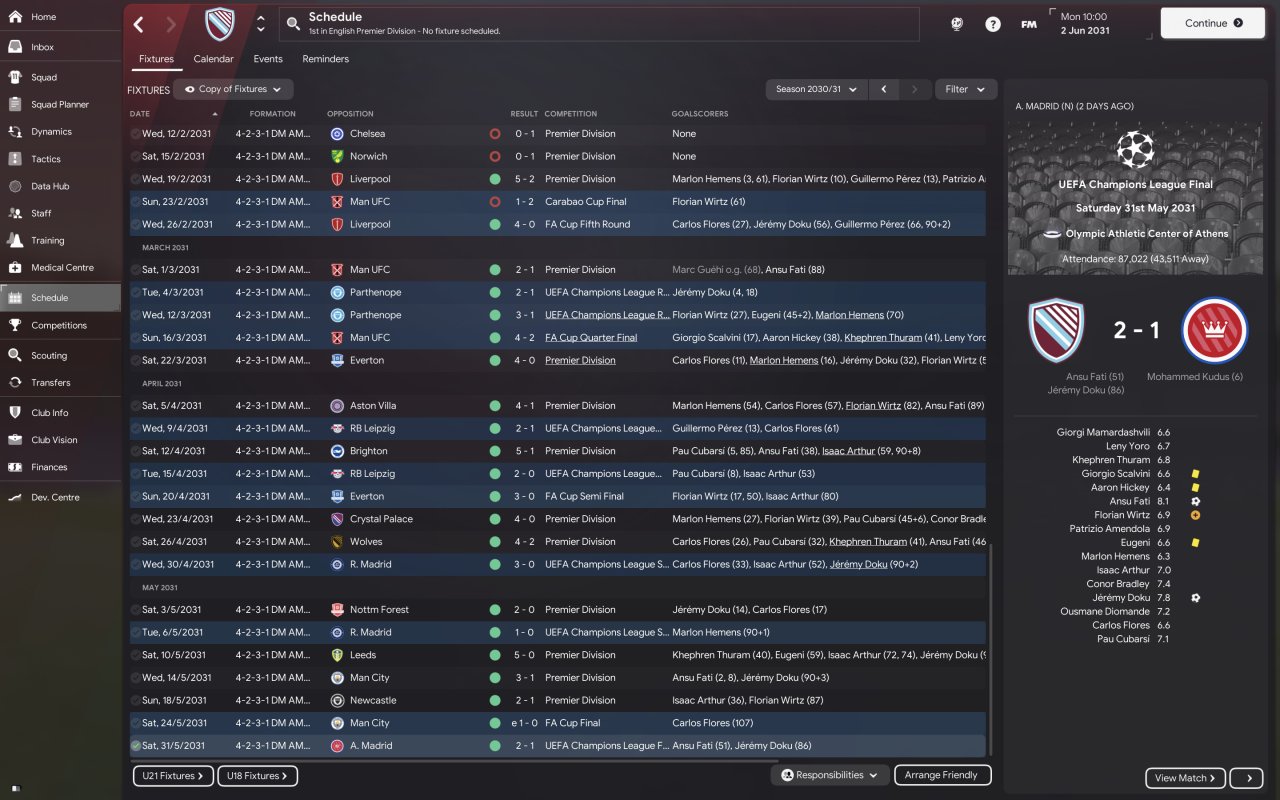Open the Copy of Fixtures view dropdown
This screenshot has width=1280, height=800.
[233, 89]
